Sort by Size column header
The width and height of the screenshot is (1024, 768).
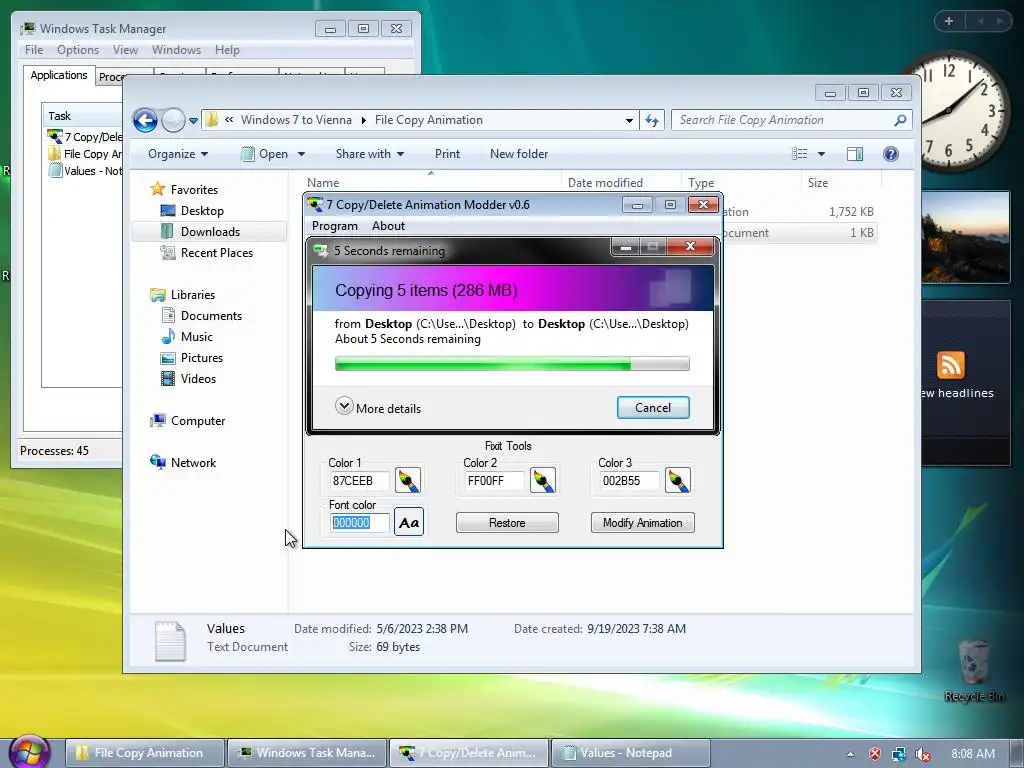pyautogui.click(x=839, y=183)
